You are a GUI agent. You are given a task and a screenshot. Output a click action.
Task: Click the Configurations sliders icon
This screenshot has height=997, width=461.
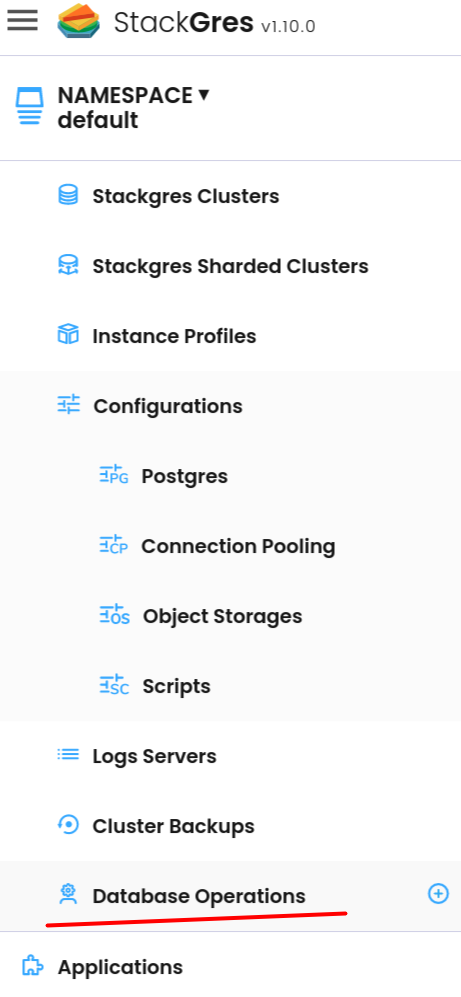click(69, 404)
